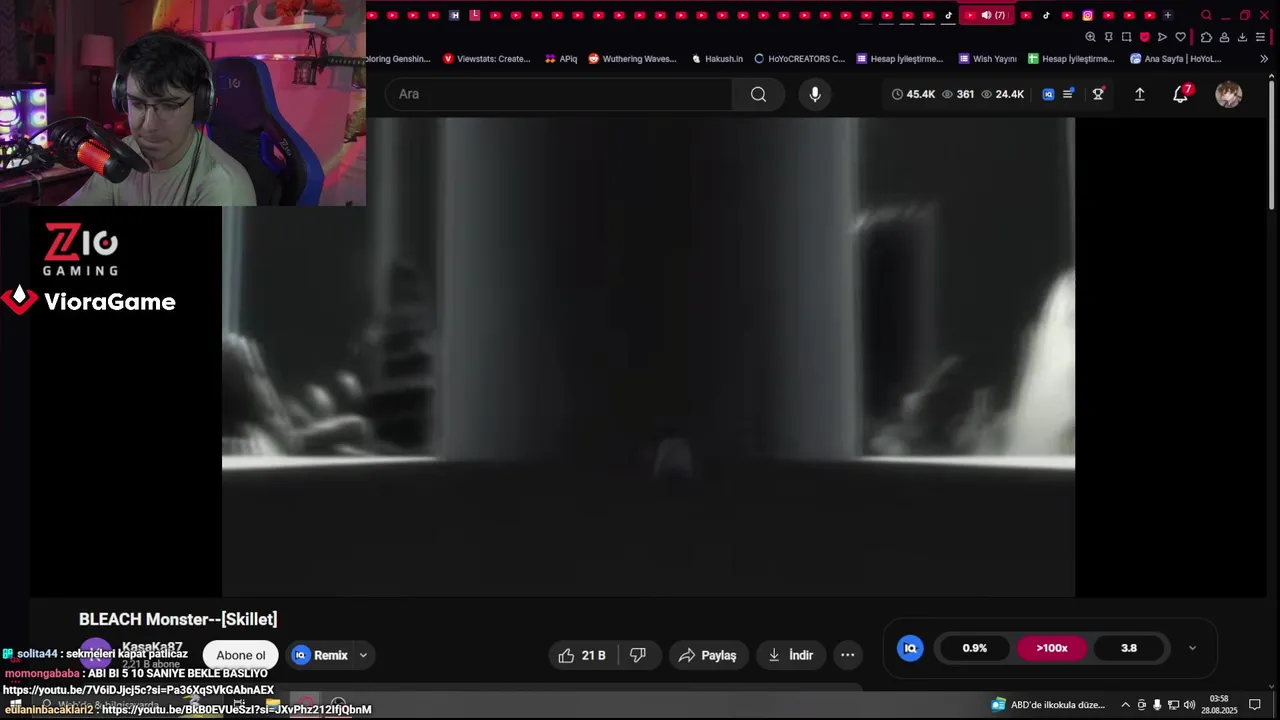Open the Wuthering Waves bookmark
Screen dimensions: 1280x720
[x=633, y=59]
